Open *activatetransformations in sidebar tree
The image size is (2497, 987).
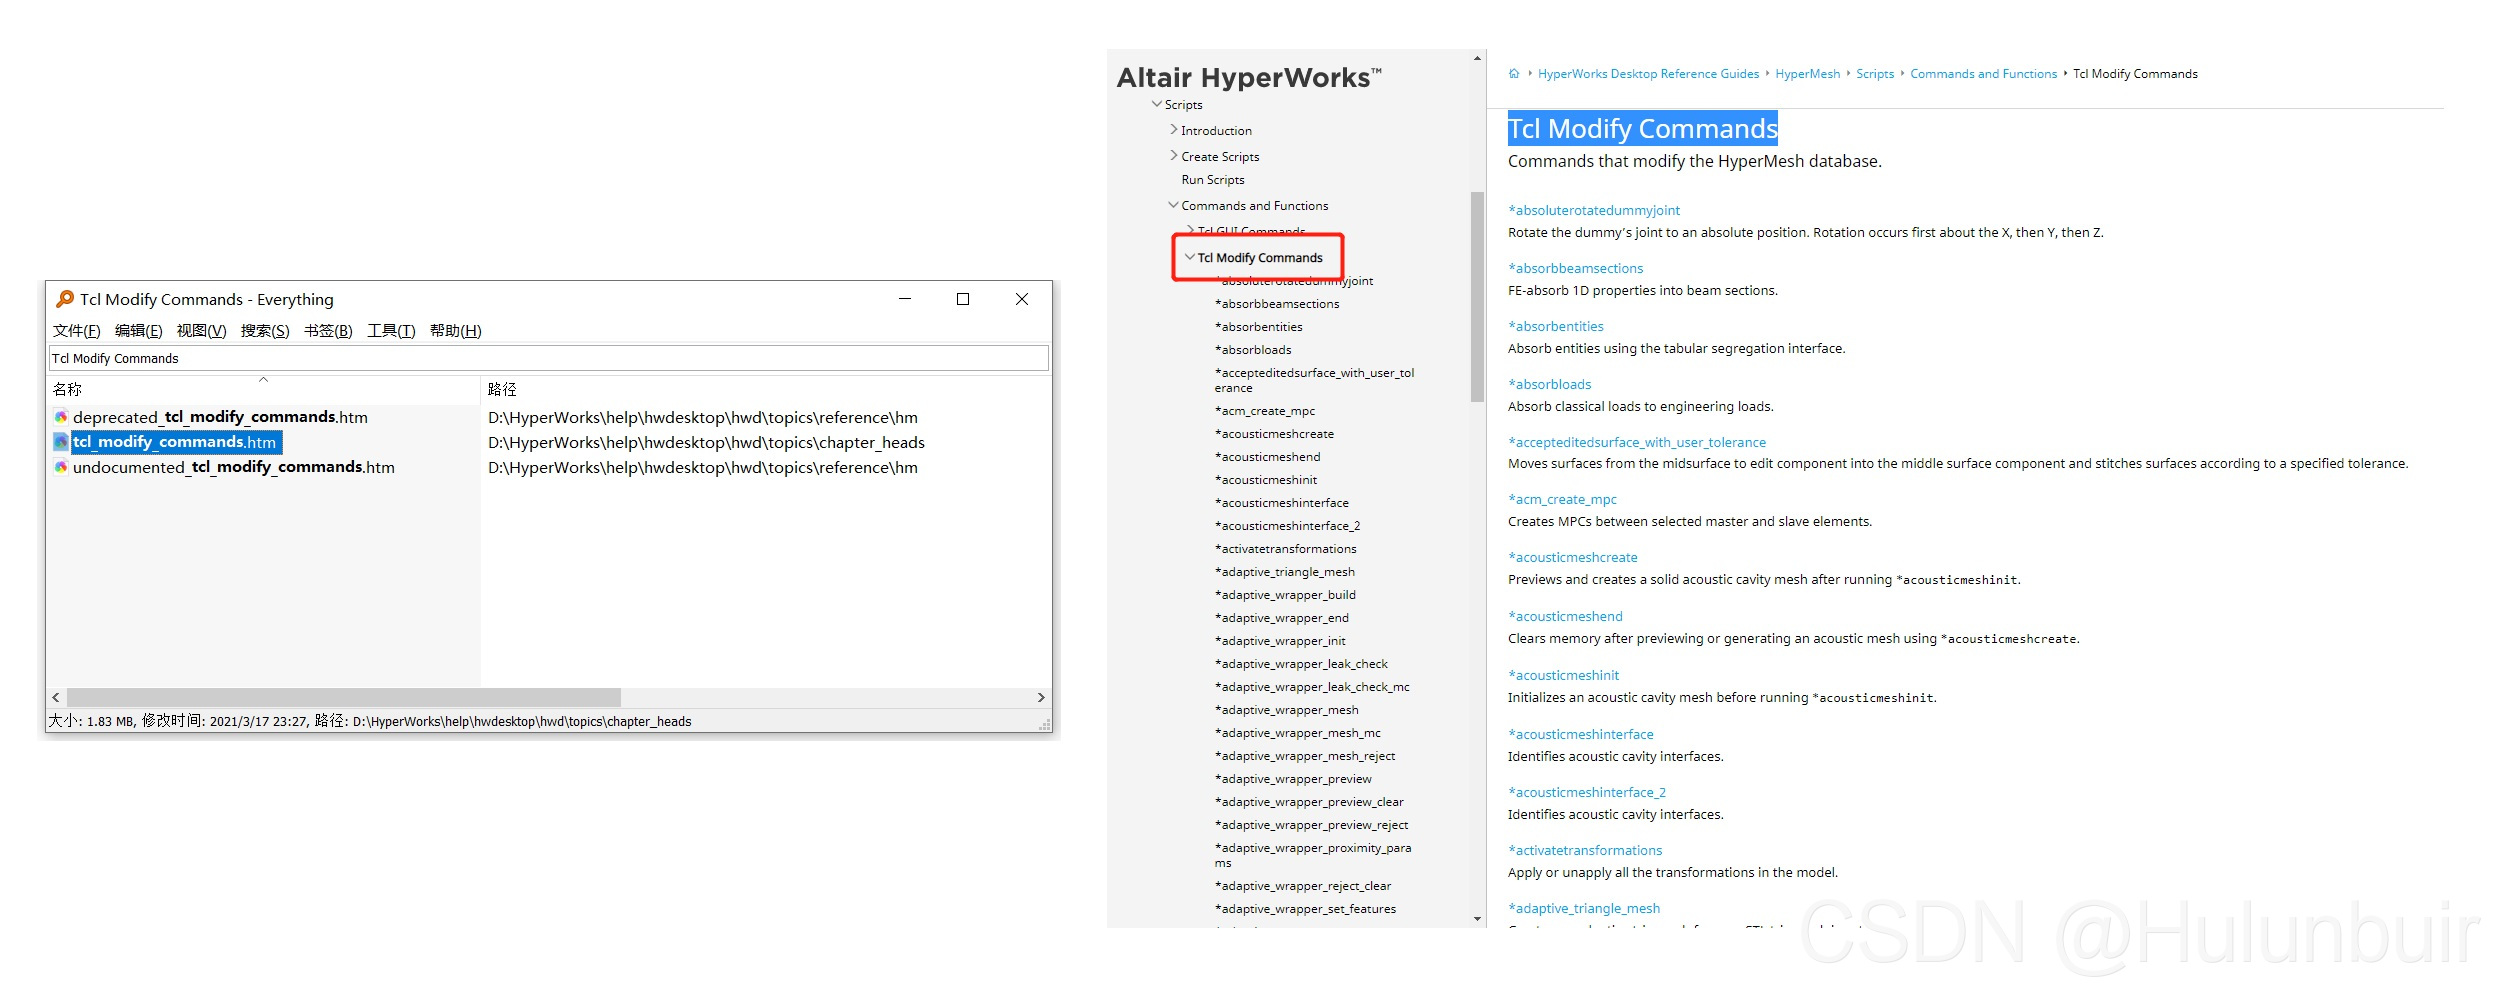pyautogui.click(x=1286, y=549)
